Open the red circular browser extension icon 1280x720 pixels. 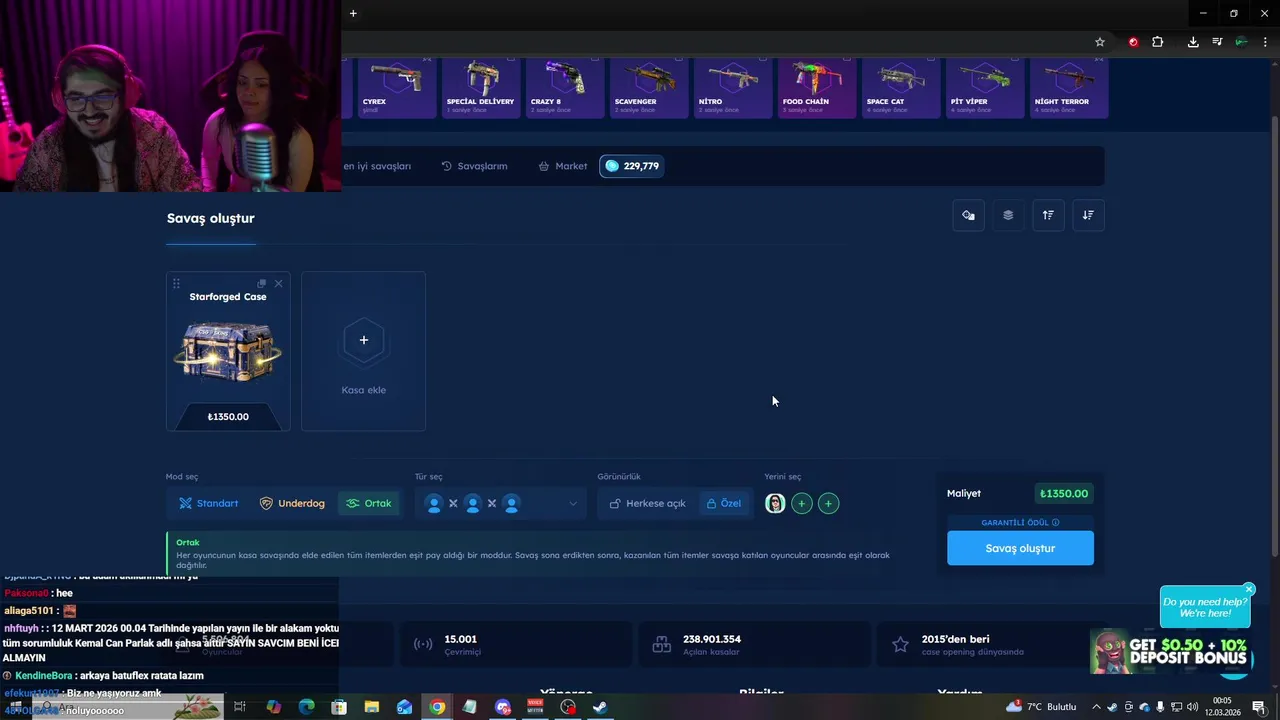click(1133, 42)
